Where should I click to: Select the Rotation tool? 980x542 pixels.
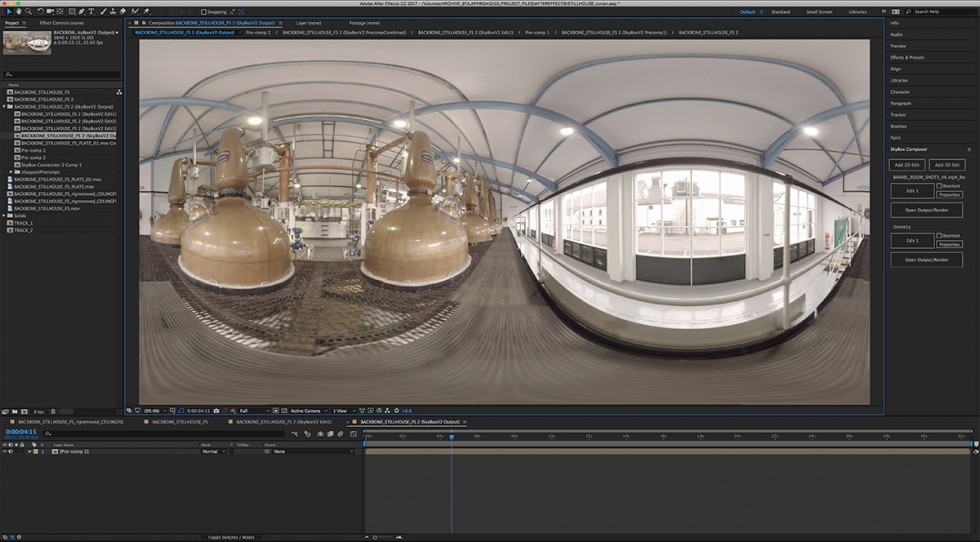coord(40,11)
